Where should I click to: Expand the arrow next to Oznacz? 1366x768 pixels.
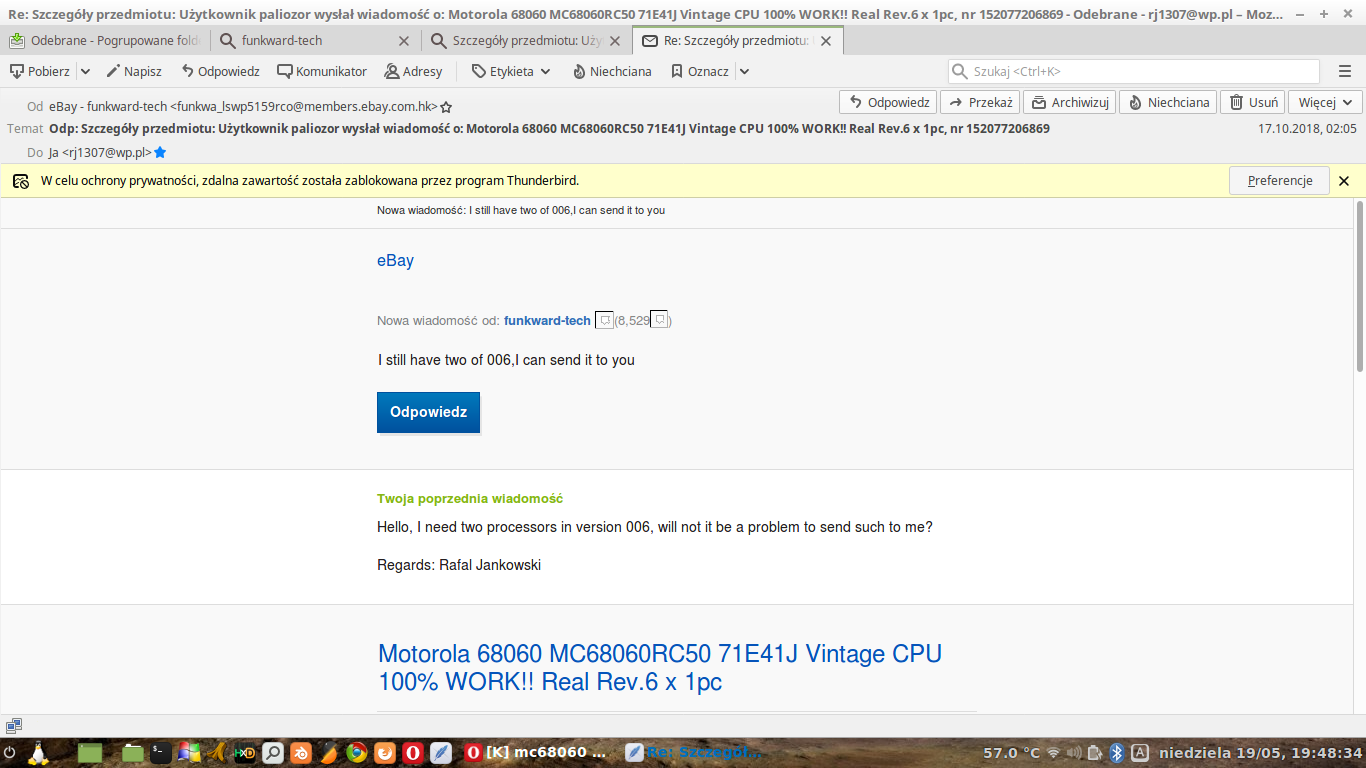tap(744, 71)
